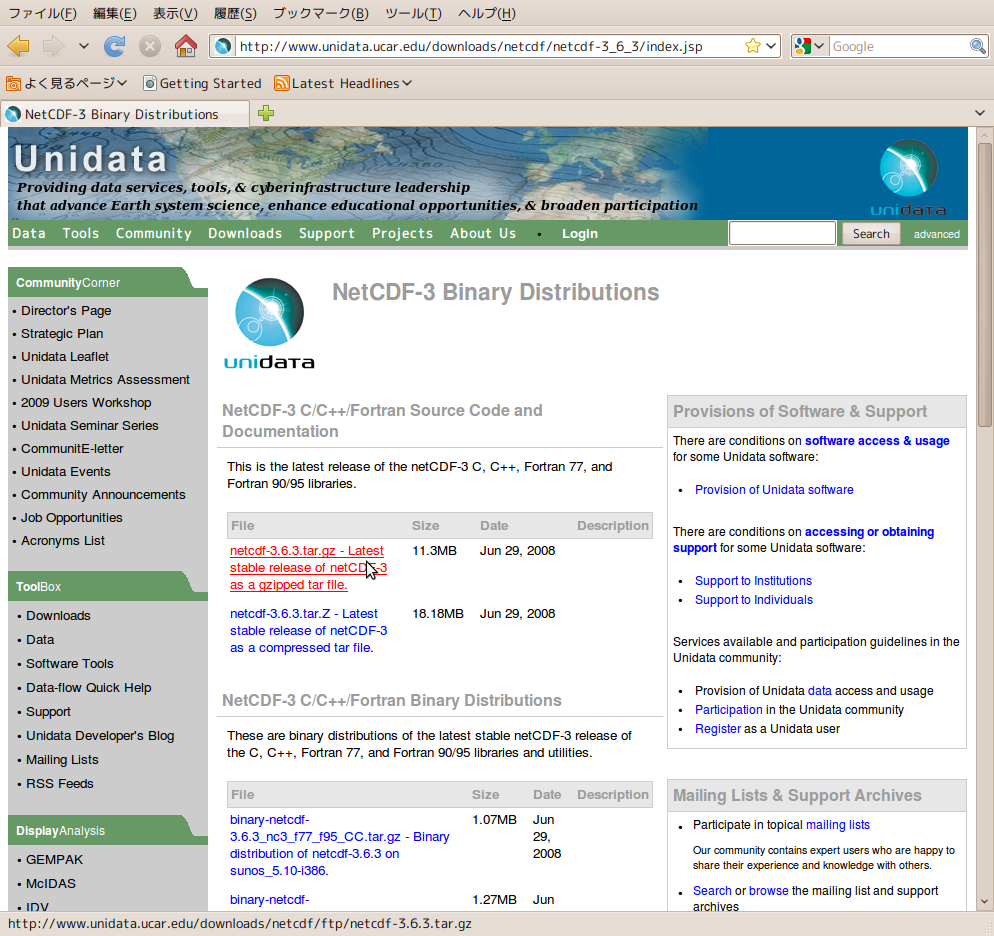Open the About Us navigation item
The image size is (994, 936).
point(483,233)
